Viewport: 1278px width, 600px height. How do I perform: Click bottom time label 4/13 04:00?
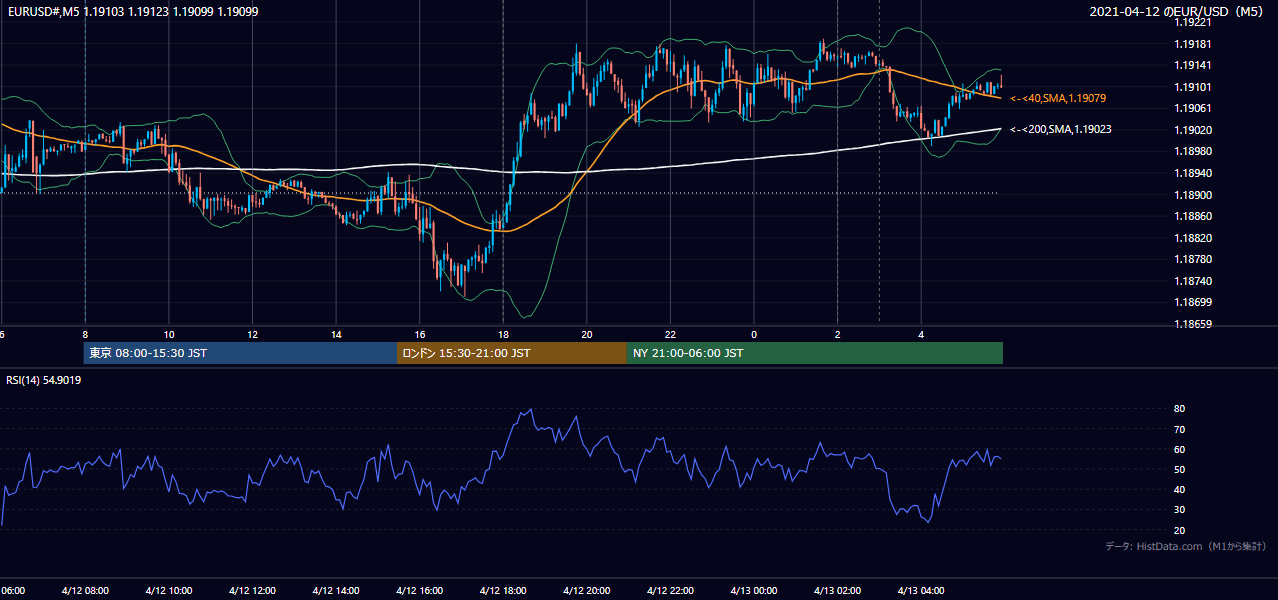click(x=921, y=591)
